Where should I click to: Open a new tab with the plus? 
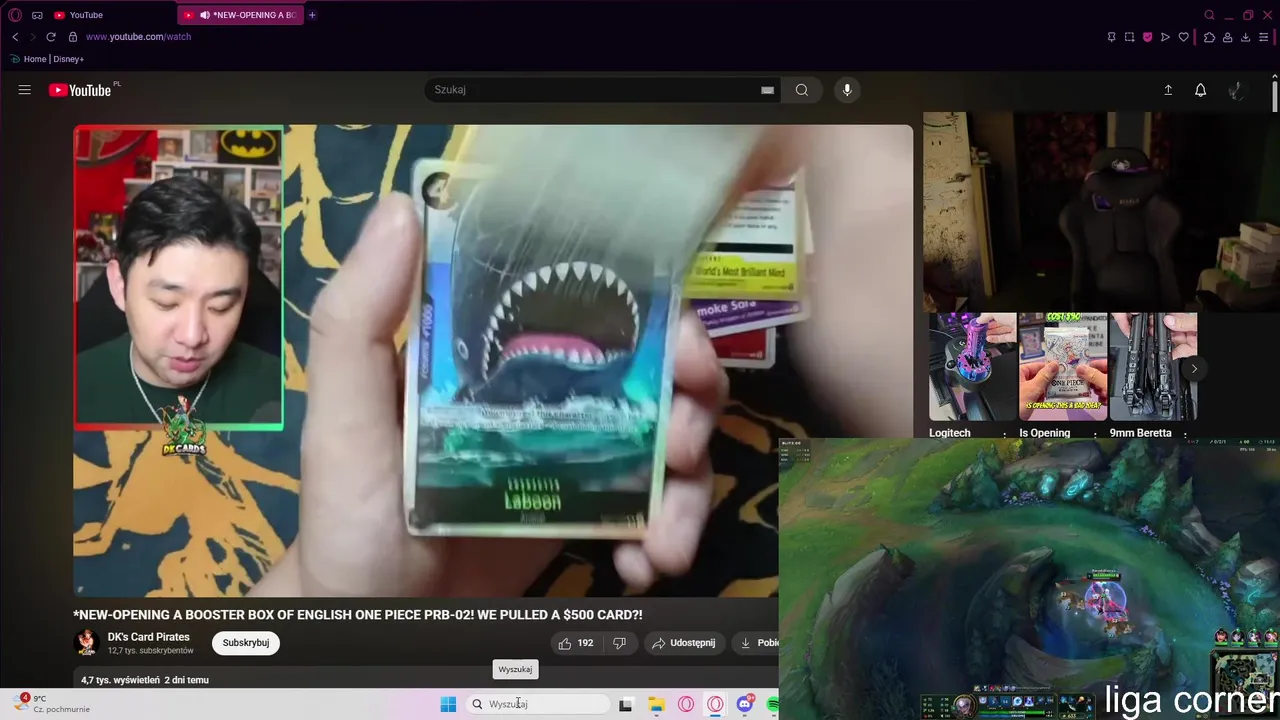click(312, 15)
